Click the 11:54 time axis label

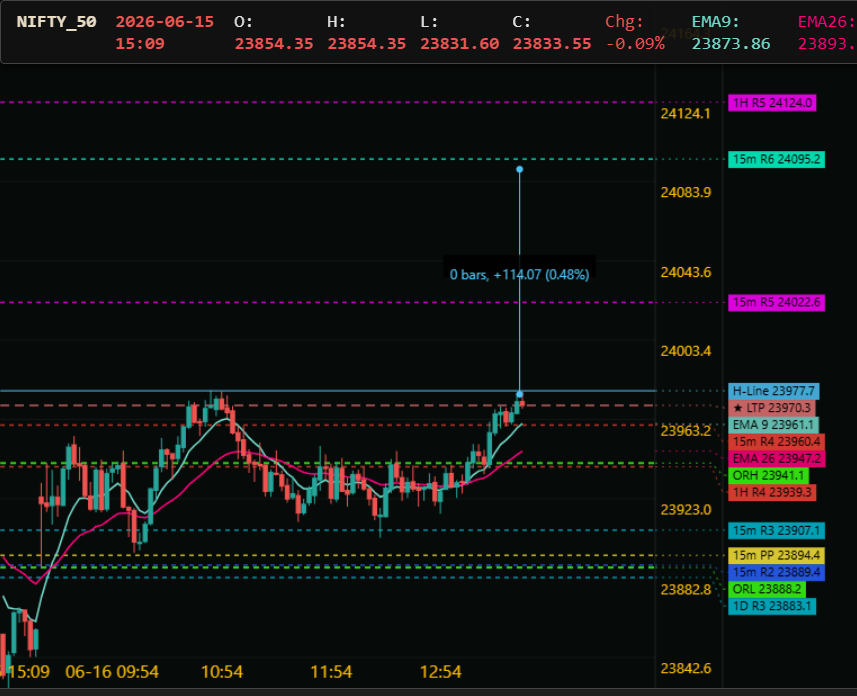tap(331, 671)
